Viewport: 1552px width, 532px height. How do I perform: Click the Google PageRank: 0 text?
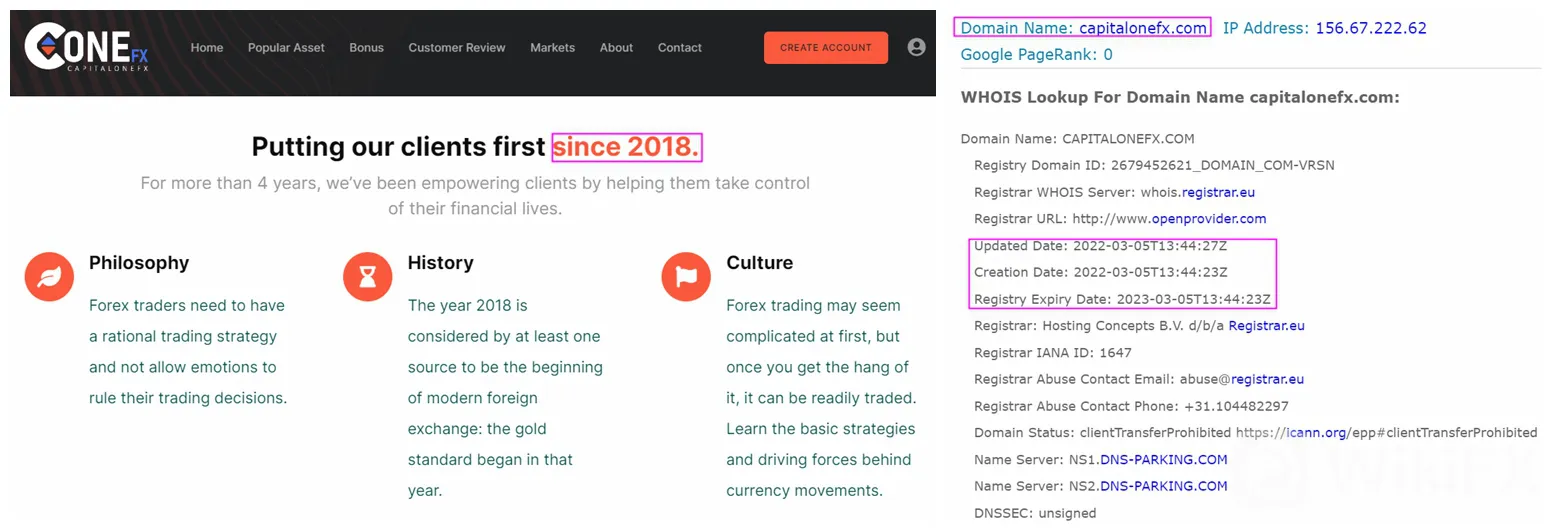pyautogui.click(x=1036, y=54)
